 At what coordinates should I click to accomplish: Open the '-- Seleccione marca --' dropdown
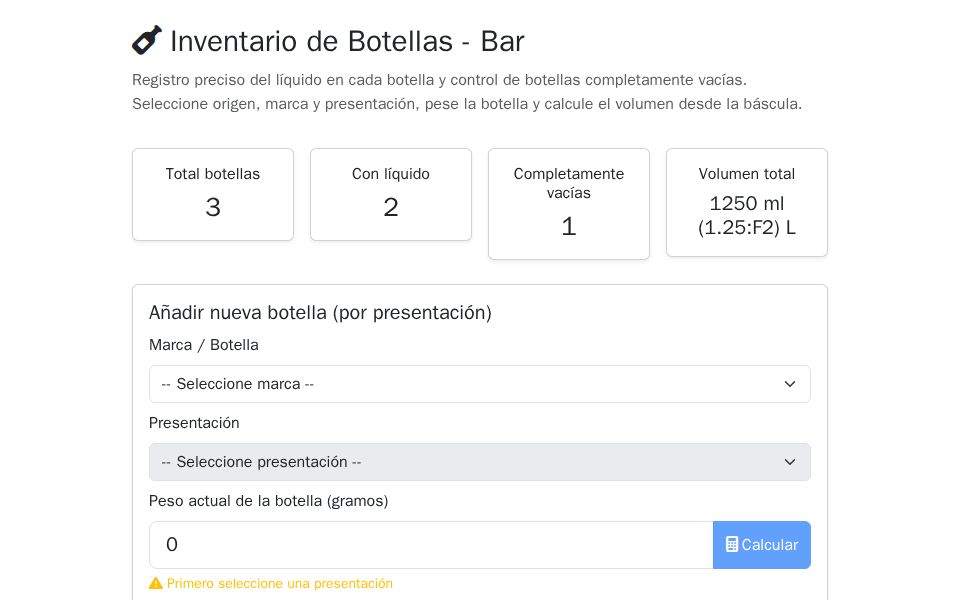click(x=480, y=384)
